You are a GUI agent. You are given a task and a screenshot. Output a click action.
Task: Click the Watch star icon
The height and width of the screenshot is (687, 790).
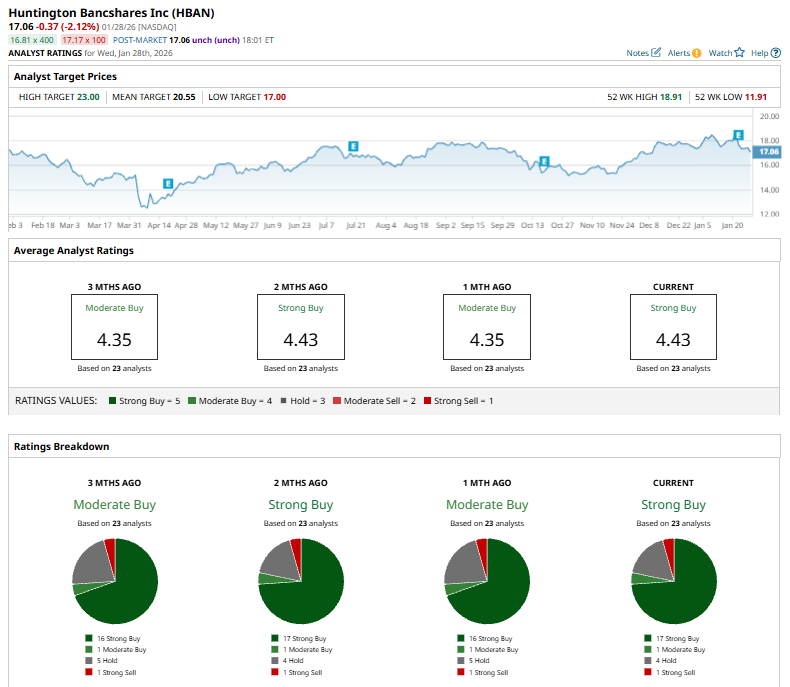(x=739, y=52)
